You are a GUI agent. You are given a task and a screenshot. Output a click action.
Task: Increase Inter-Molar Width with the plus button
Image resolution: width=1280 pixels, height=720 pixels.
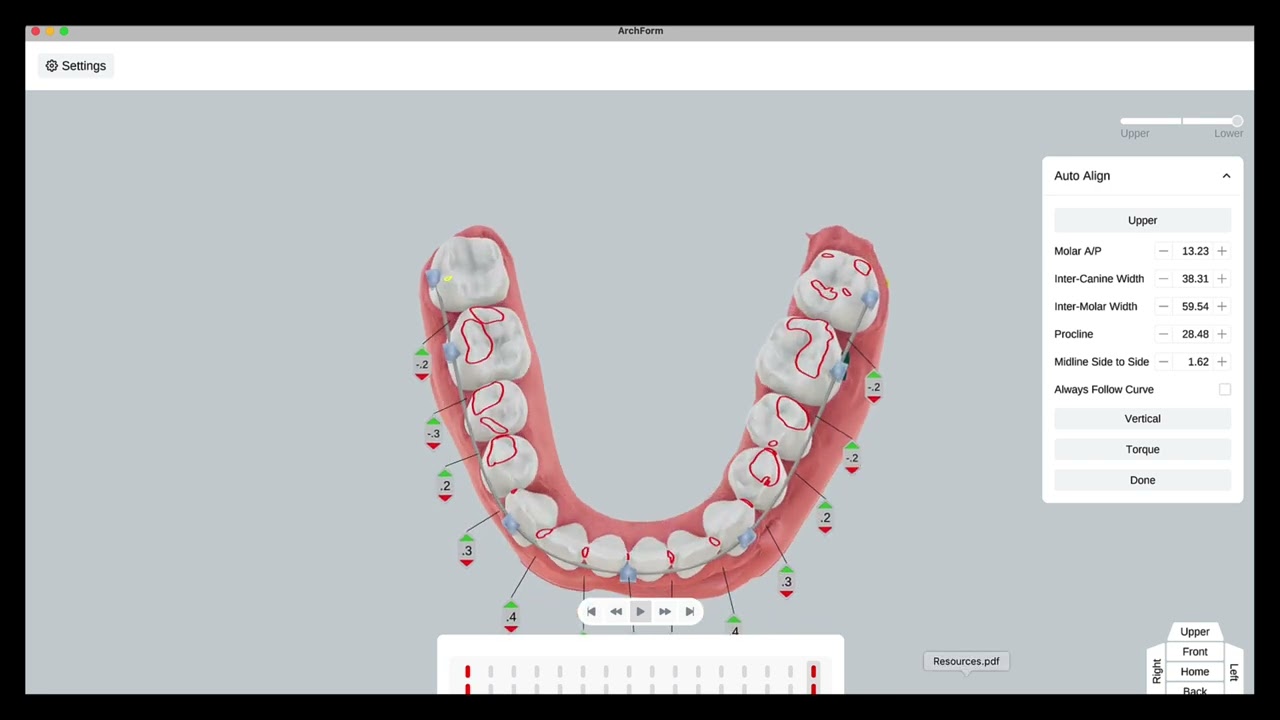tap(1222, 306)
